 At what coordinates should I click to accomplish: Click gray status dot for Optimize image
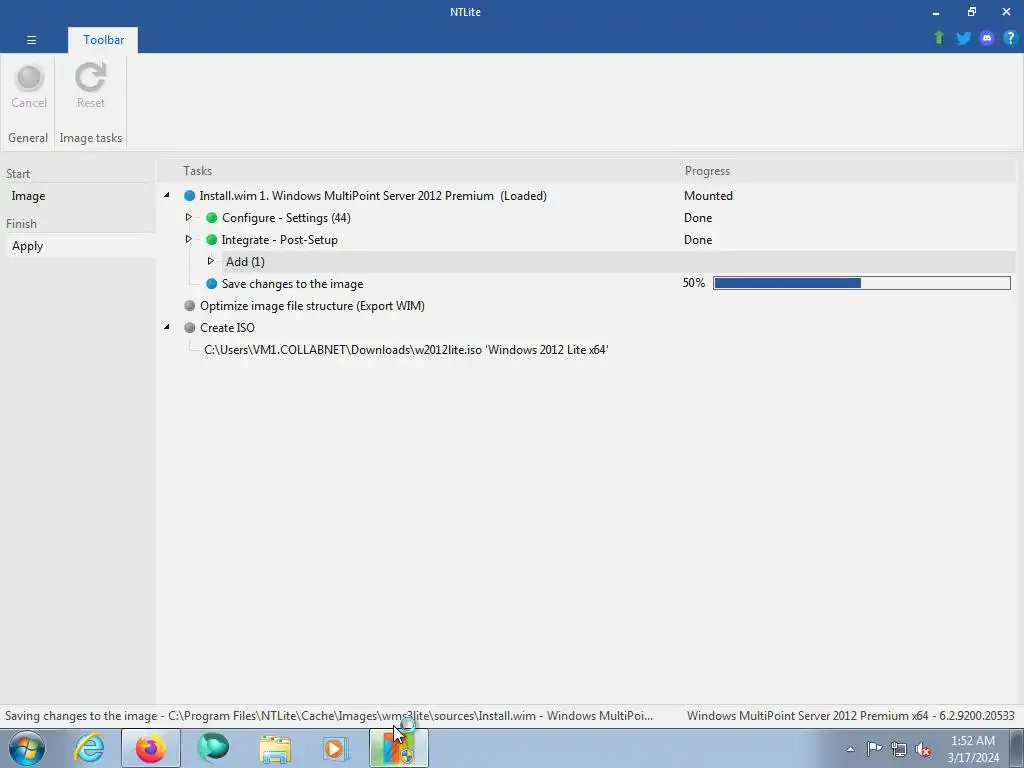click(x=189, y=306)
